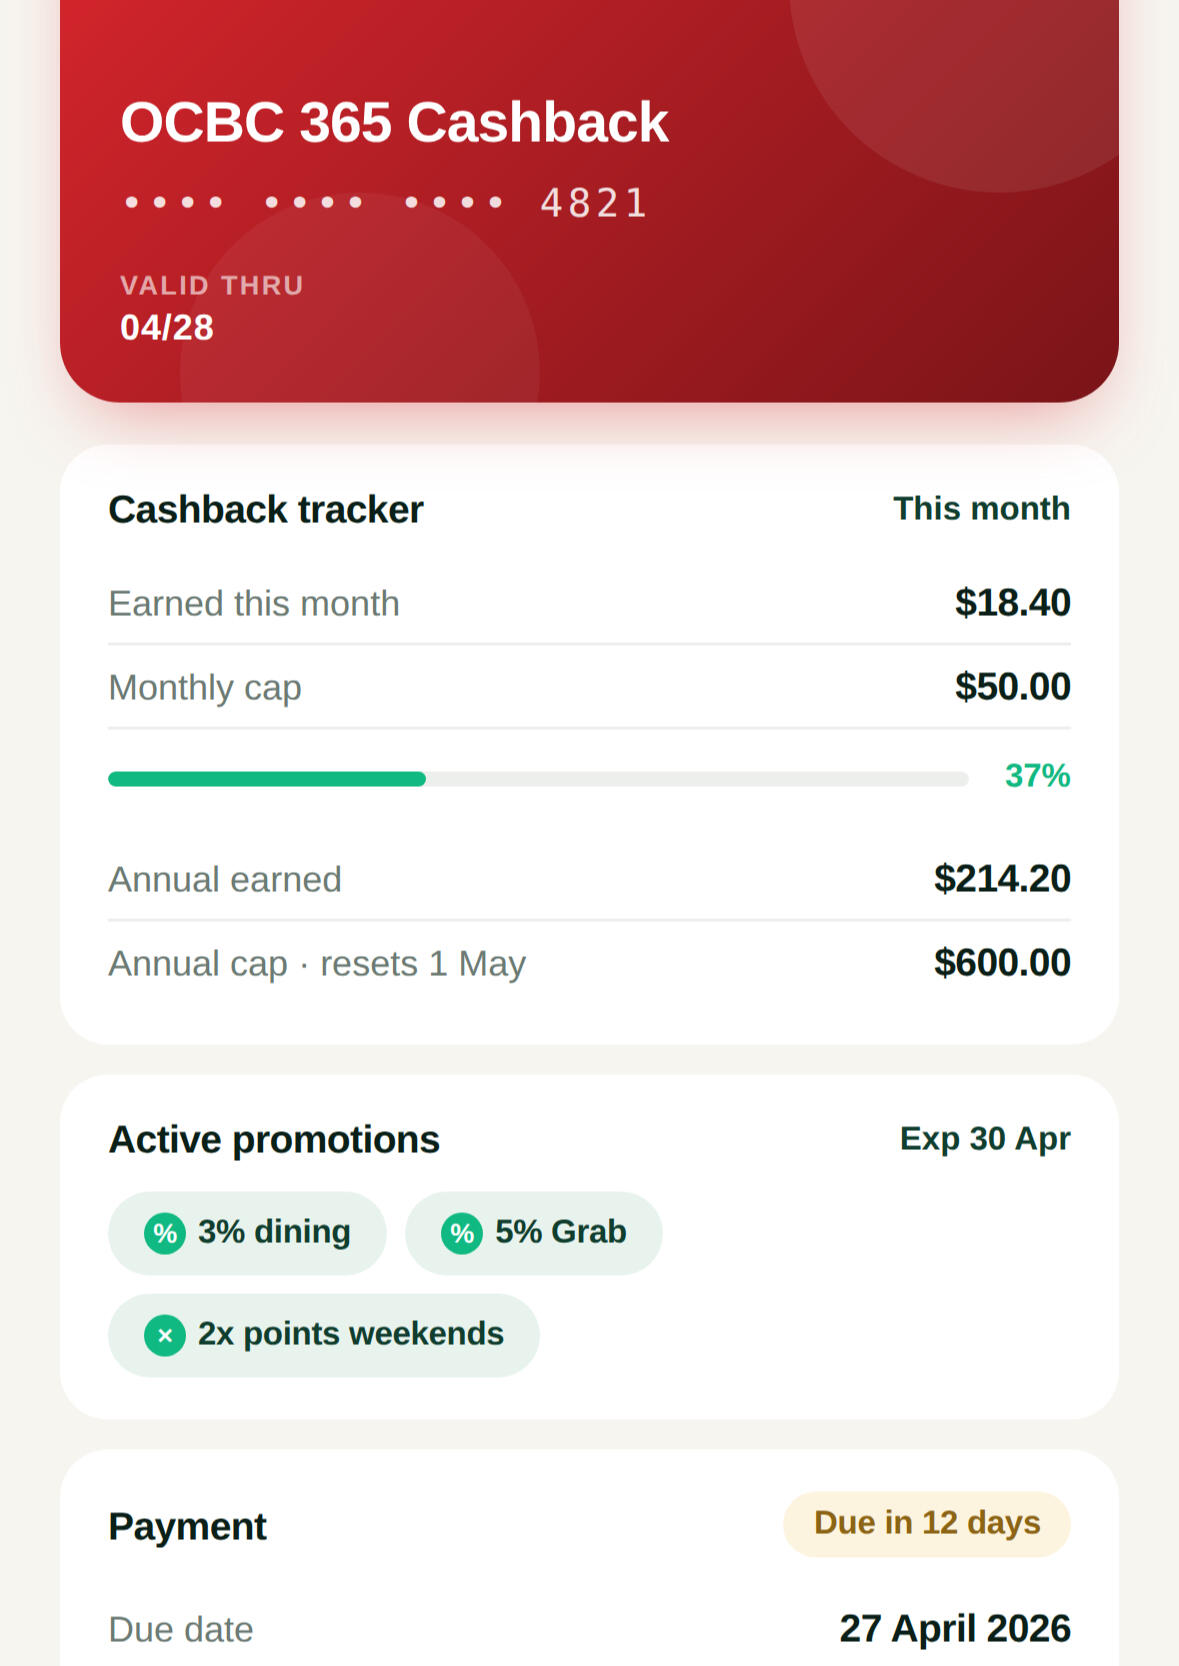
Task: Click the Exp 30 Apr label
Action: click(x=985, y=1138)
